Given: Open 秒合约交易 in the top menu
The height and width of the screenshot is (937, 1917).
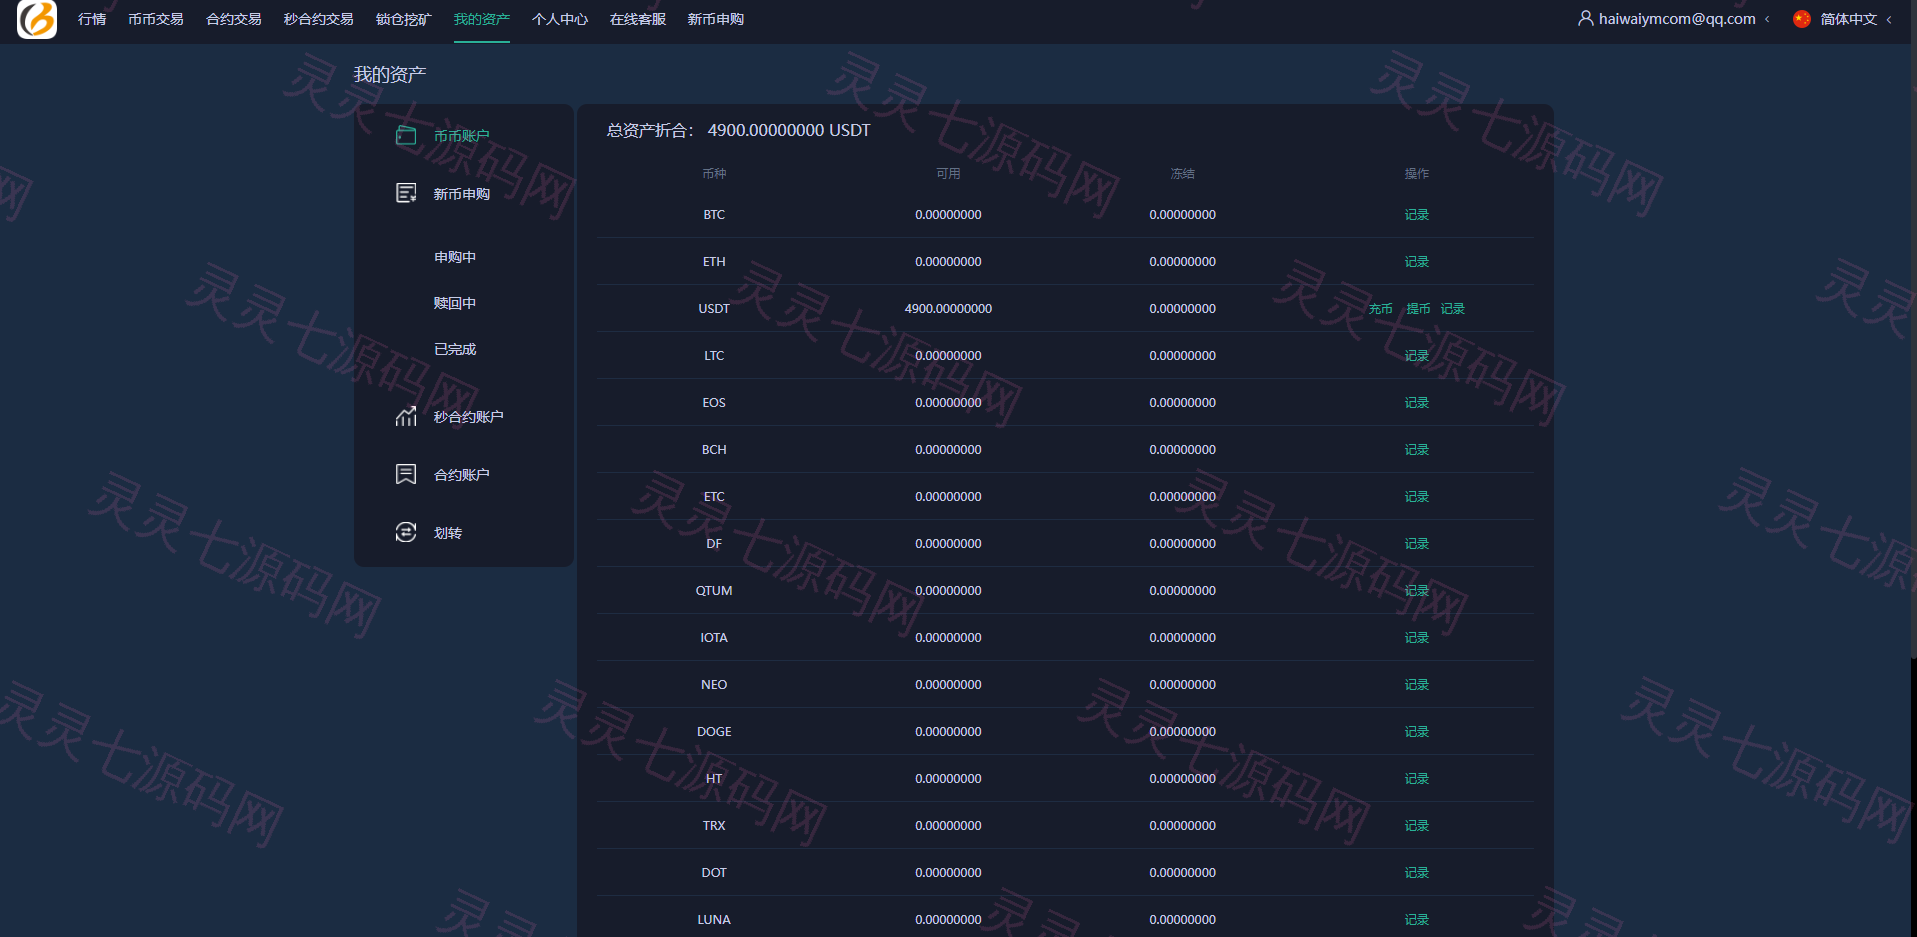Looking at the screenshot, I should [x=319, y=19].
